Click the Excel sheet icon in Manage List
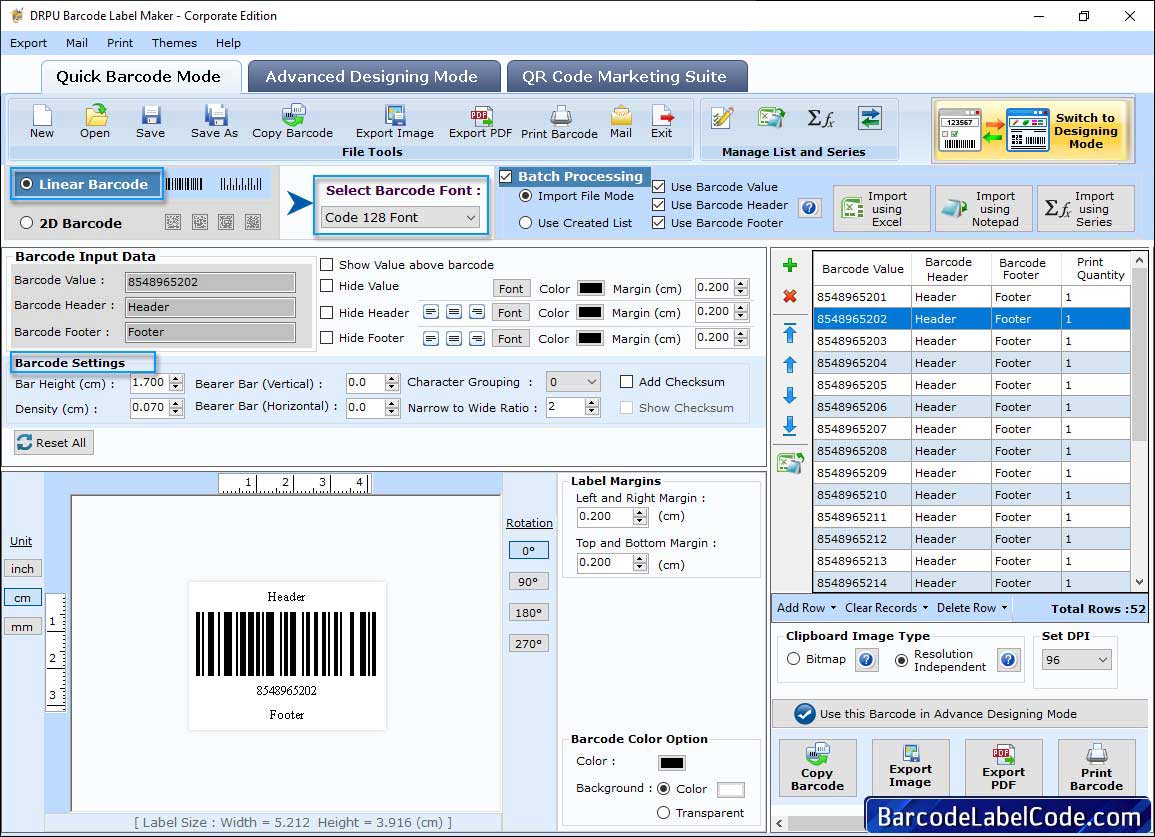 (771, 118)
